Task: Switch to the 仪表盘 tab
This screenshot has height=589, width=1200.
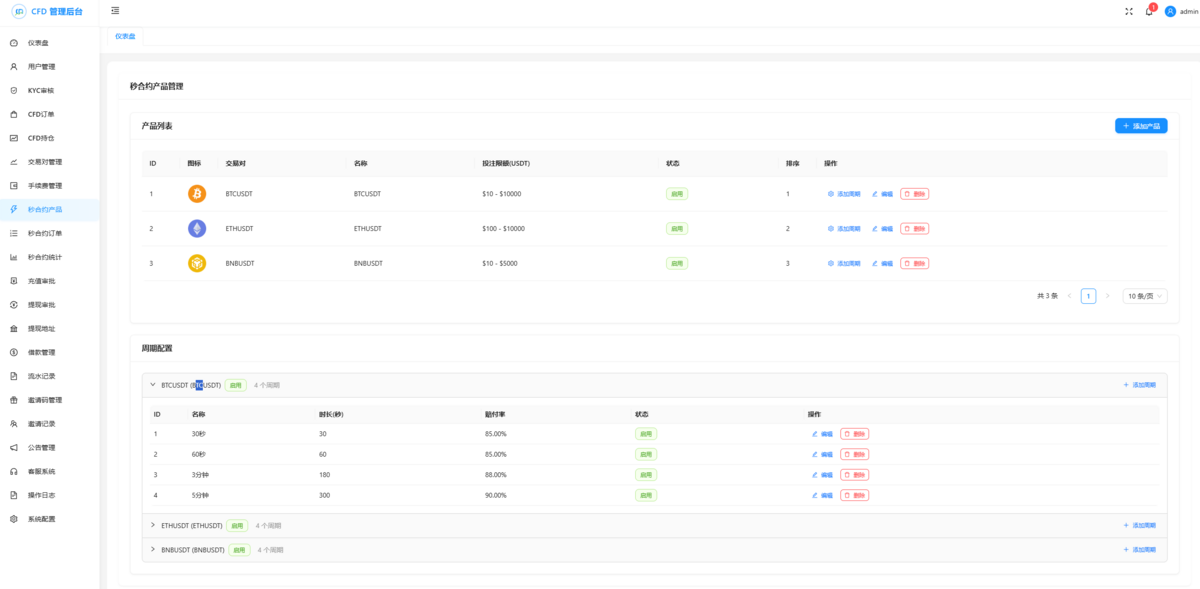Action: pos(125,36)
